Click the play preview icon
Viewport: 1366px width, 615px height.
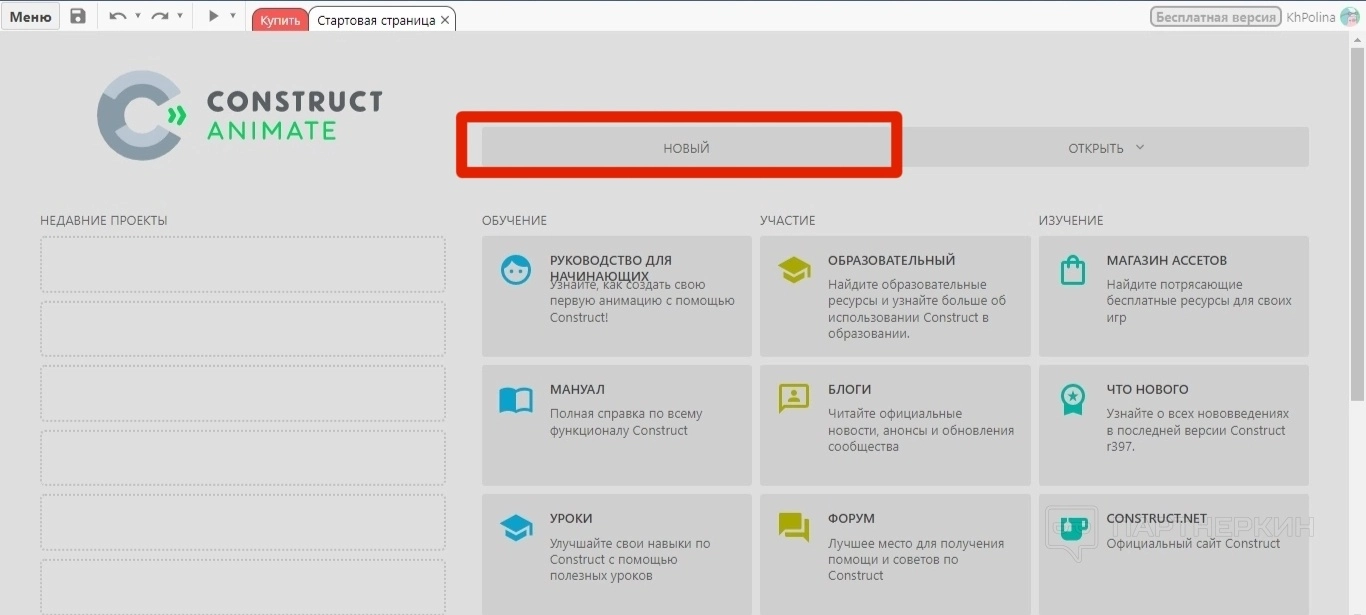point(213,16)
